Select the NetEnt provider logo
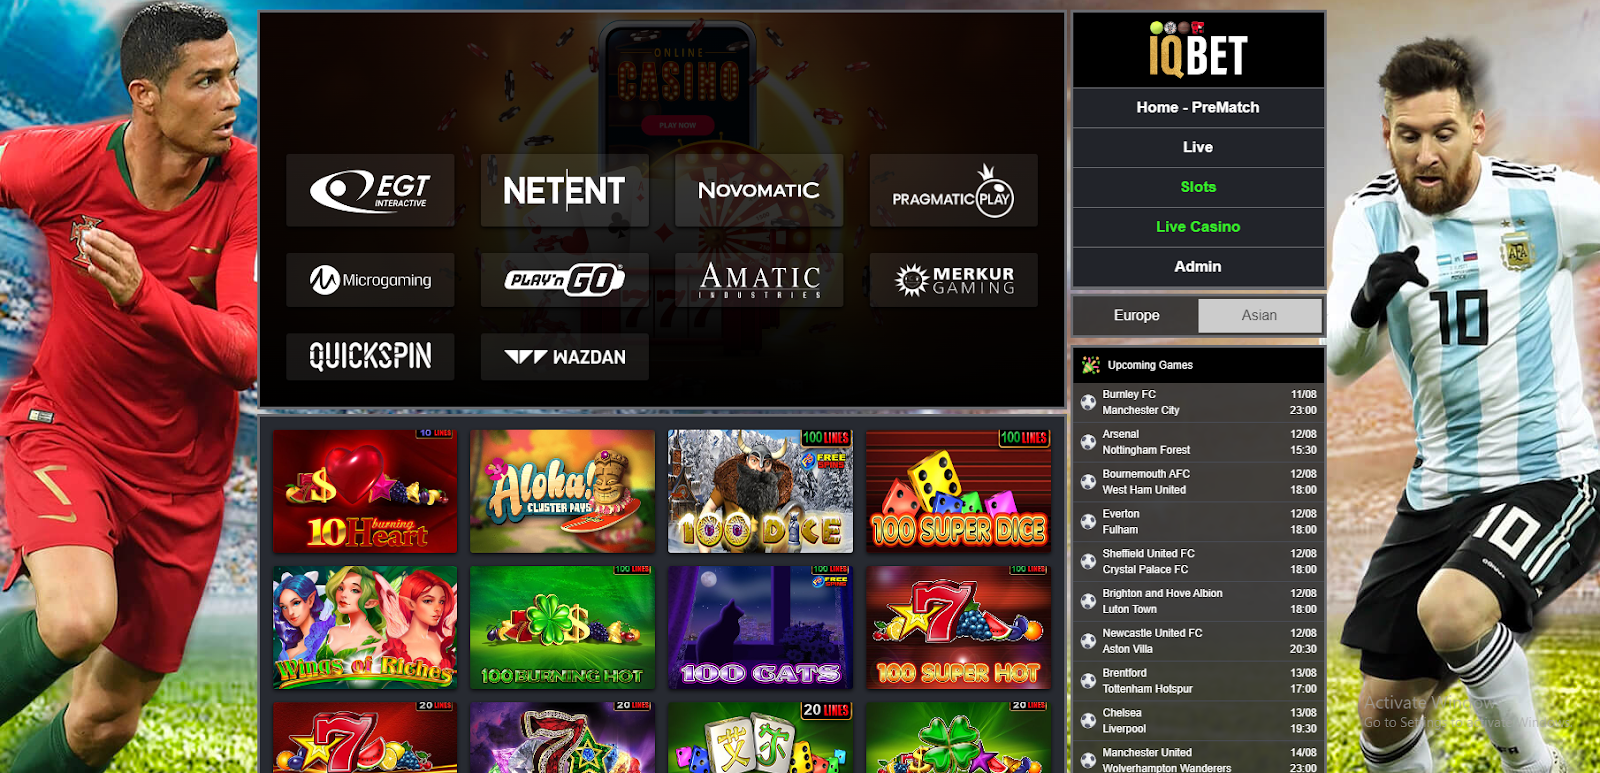The image size is (1600, 773). [x=564, y=190]
